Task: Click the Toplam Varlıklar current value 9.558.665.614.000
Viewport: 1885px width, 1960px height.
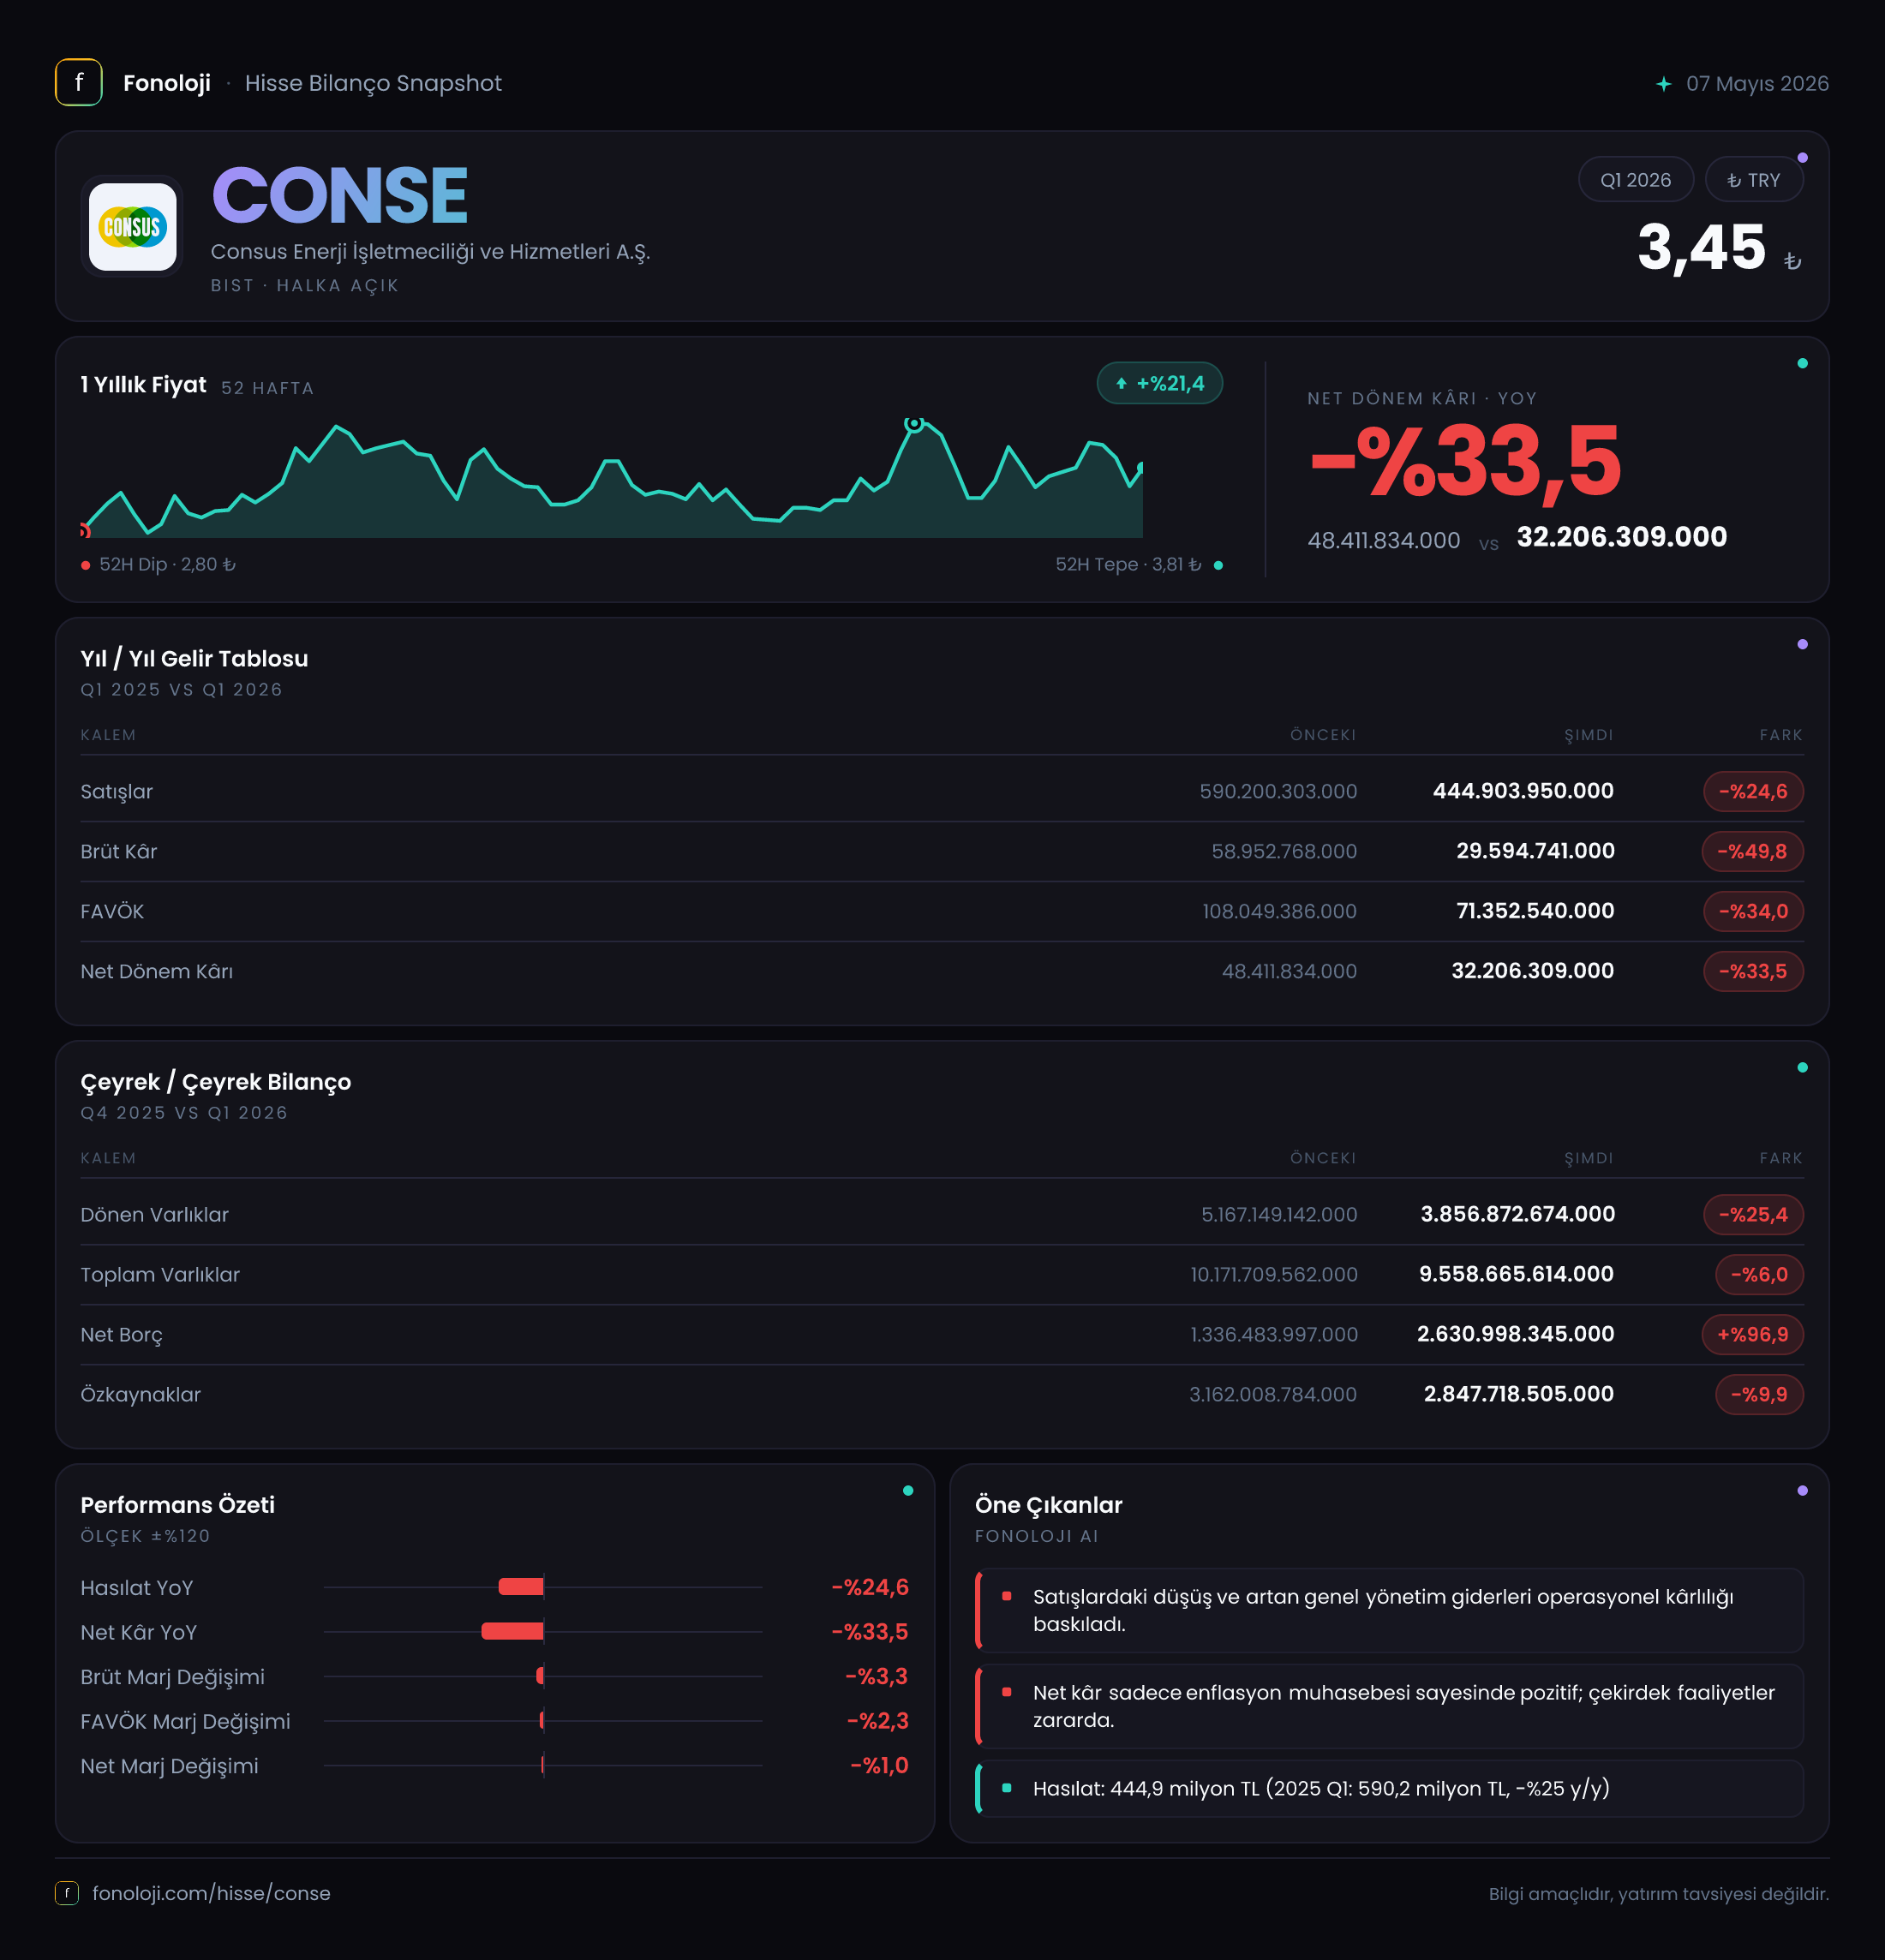Action: click(1516, 1274)
